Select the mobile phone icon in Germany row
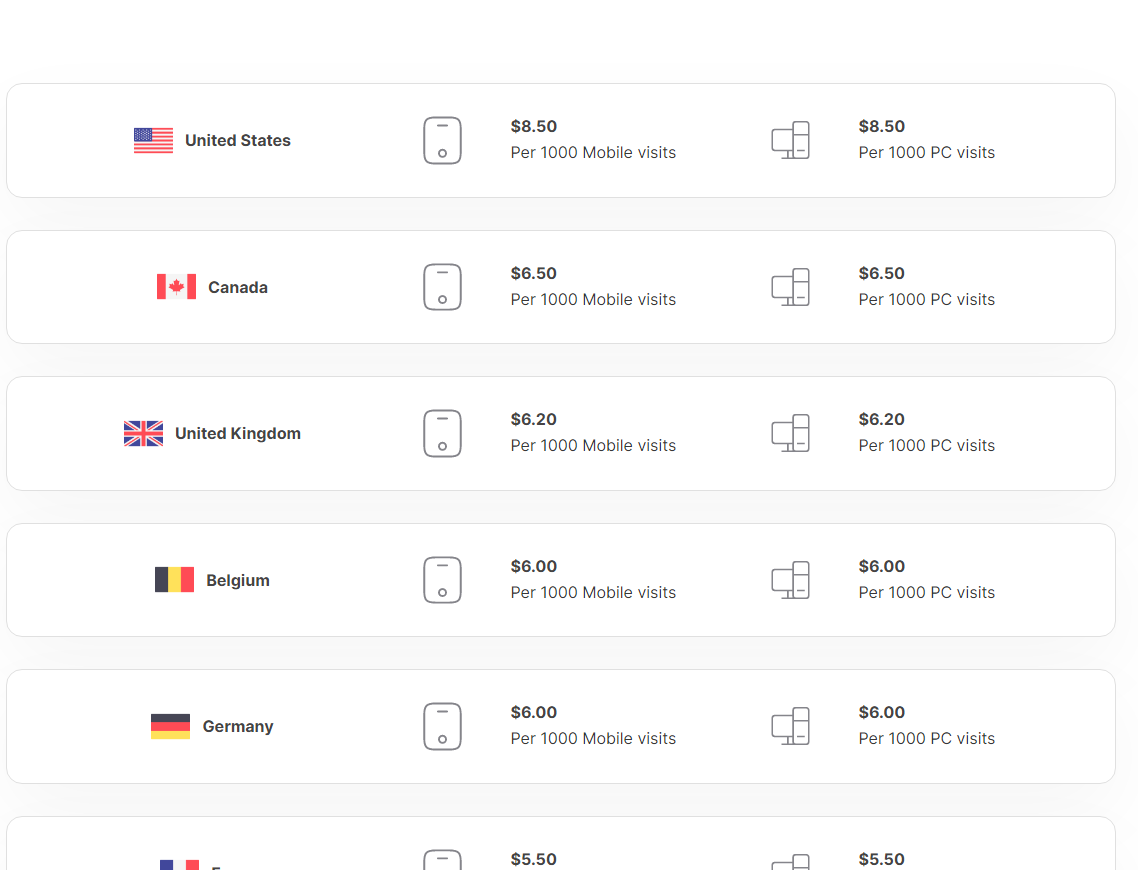The width and height of the screenshot is (1138, 870). tap(443, 726)
